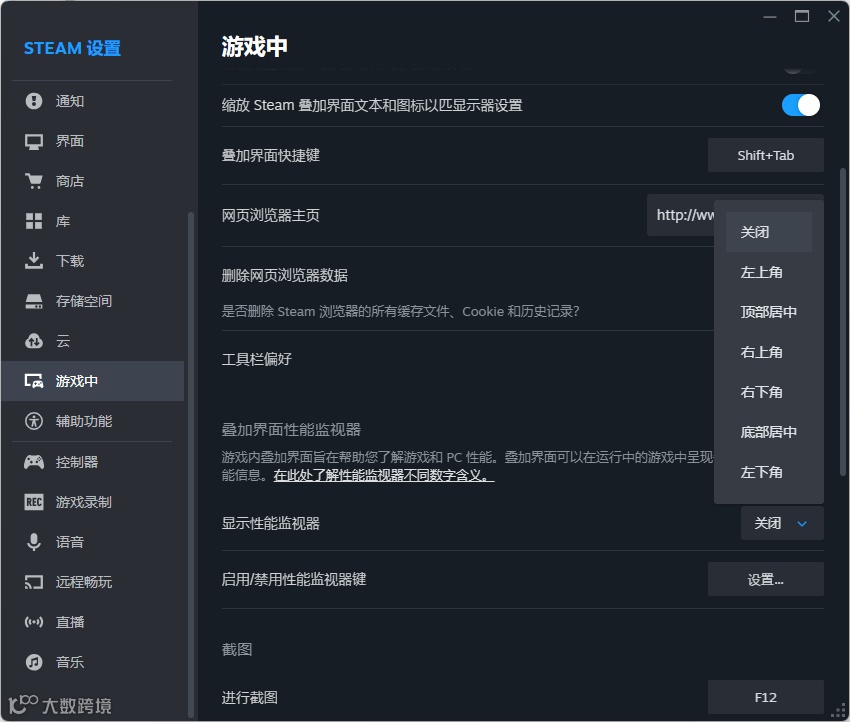This screenshot has width=850, height=722.
Task: Go to 商店 settings section
Action: (x=93, y=181)
